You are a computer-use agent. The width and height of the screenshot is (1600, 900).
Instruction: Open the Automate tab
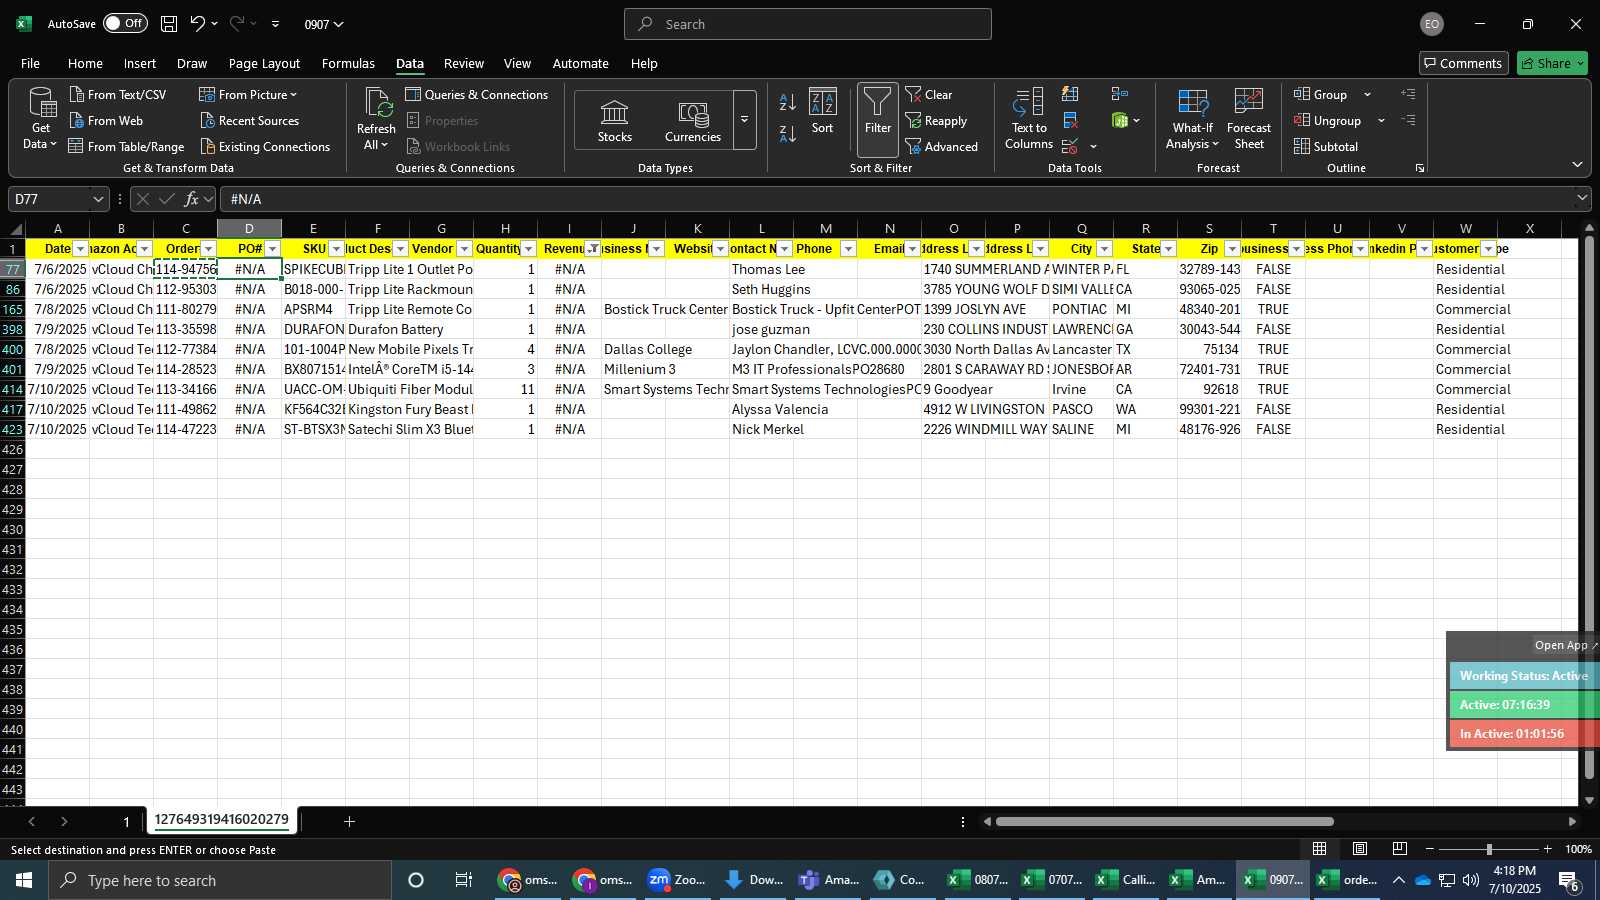(x=580, y=63)
